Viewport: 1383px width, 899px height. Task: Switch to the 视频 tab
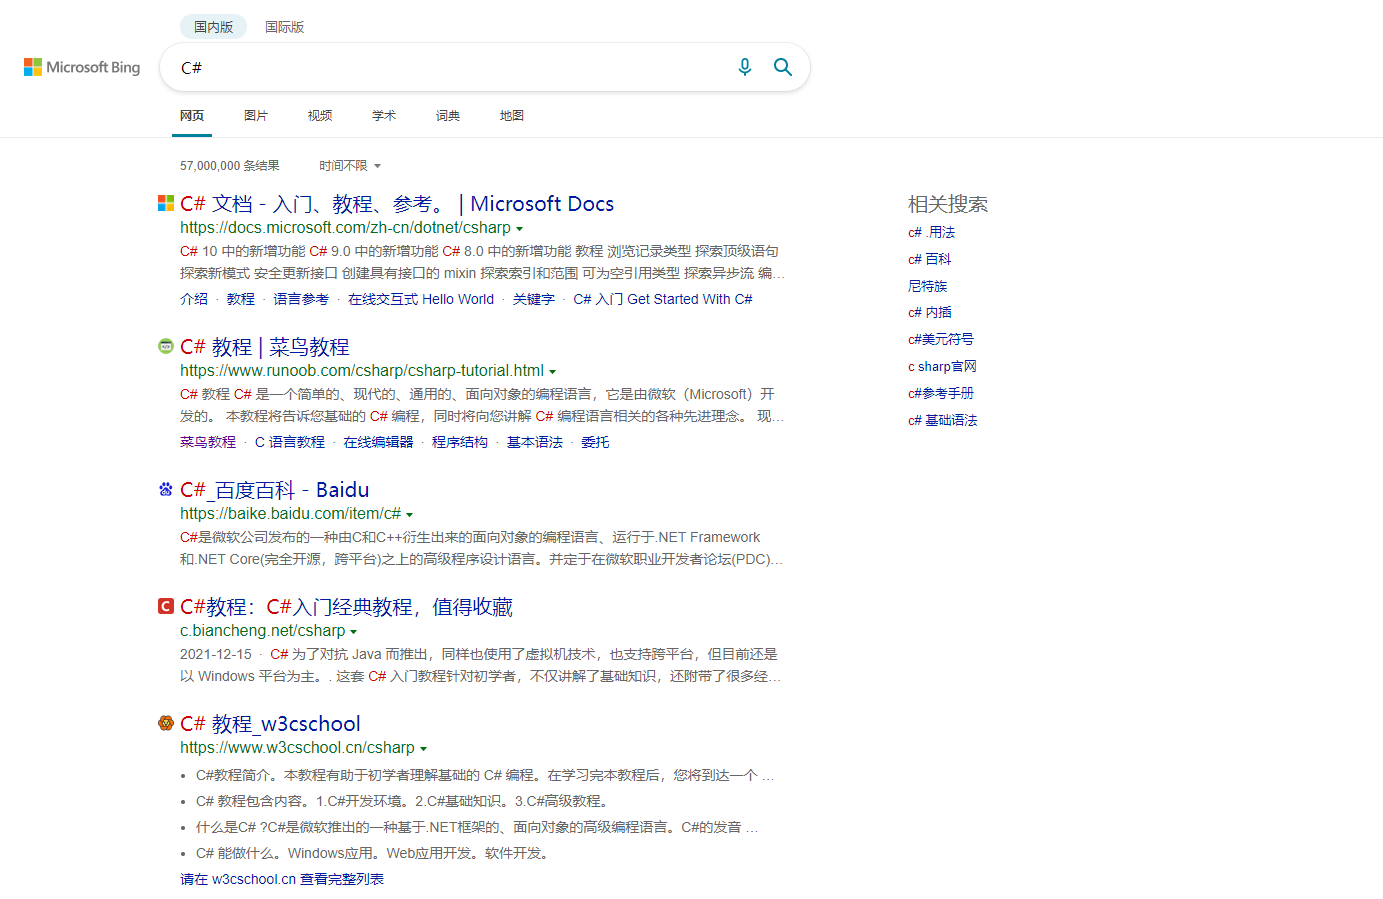pyautogui.click(x=320, y=116)
